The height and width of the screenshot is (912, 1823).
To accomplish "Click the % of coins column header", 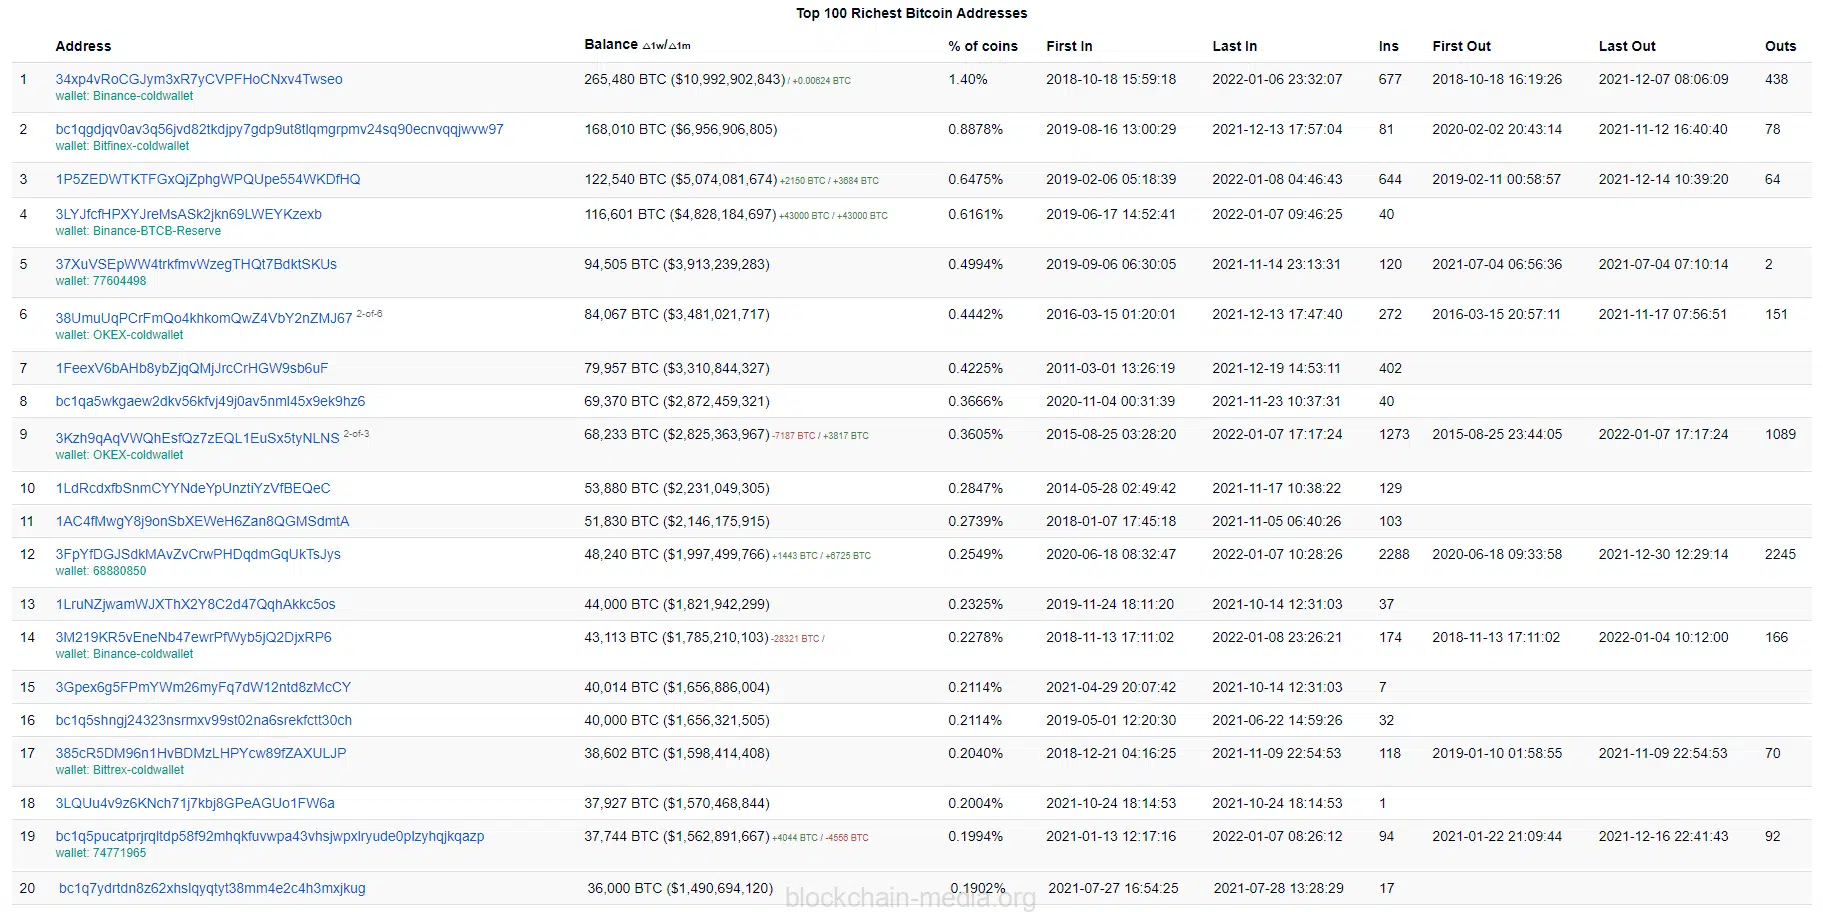I will [x=983, y=46].
